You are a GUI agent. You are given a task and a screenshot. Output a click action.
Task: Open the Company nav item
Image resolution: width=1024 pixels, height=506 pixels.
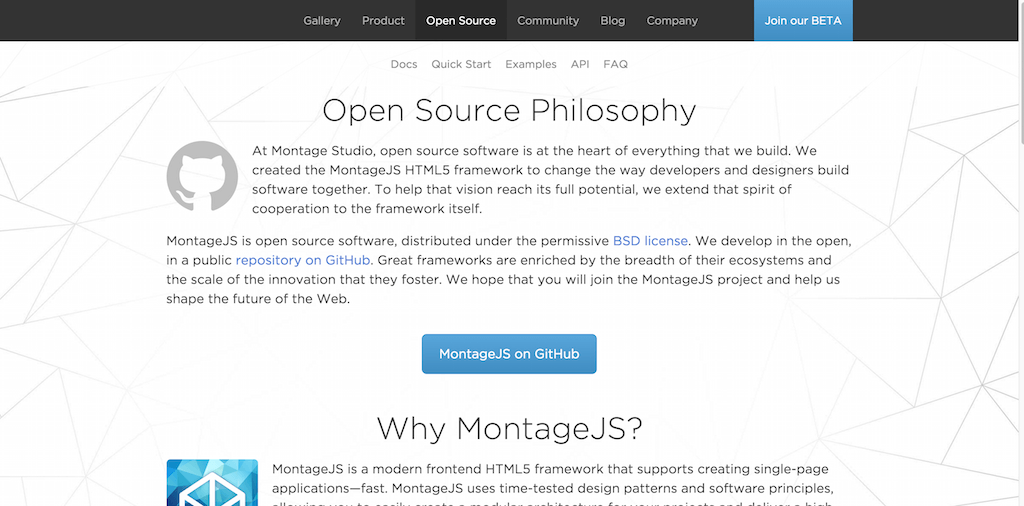(x=672, y=20)
